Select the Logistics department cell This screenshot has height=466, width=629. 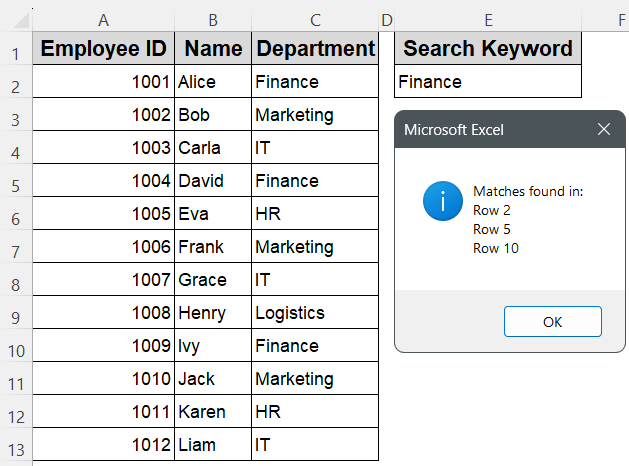pos(315,313)
